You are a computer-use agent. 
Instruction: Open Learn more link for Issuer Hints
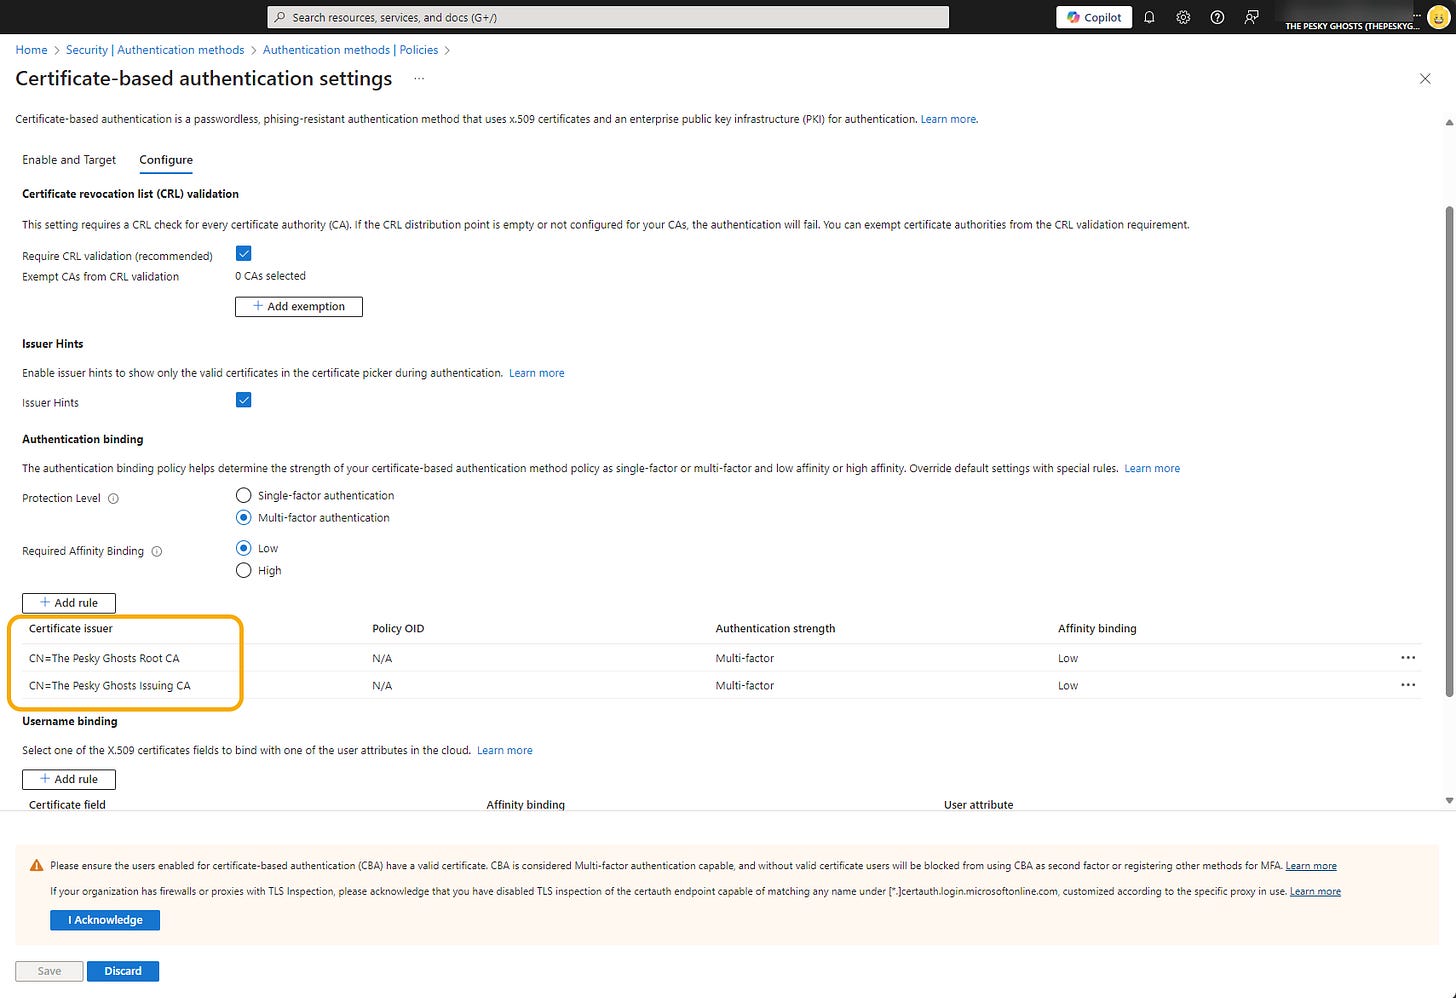537,373
